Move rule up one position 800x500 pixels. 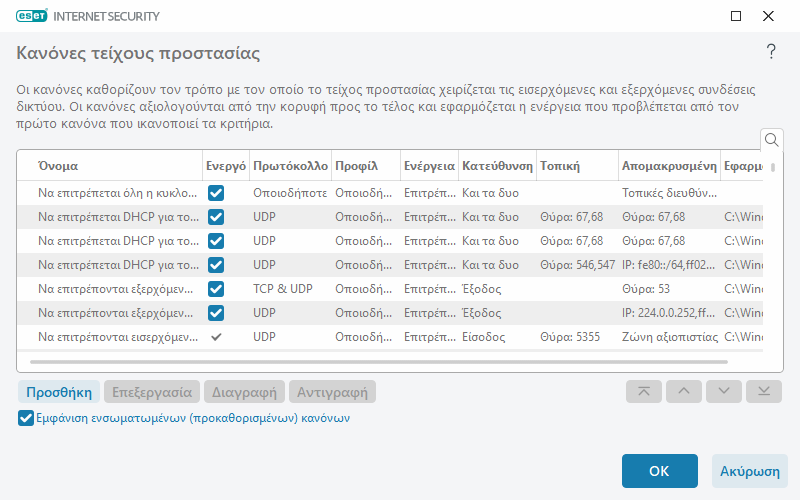coord(684,391)
